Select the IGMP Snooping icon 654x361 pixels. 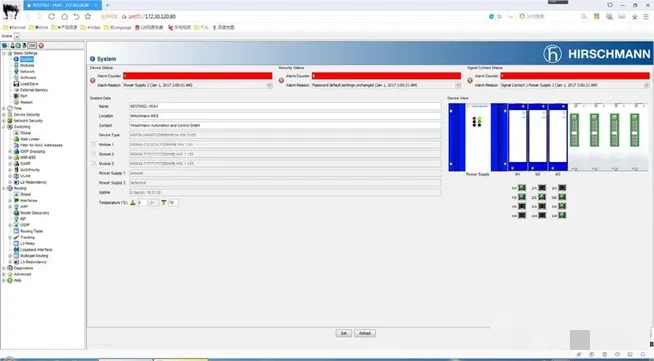[x=16, y=151]
